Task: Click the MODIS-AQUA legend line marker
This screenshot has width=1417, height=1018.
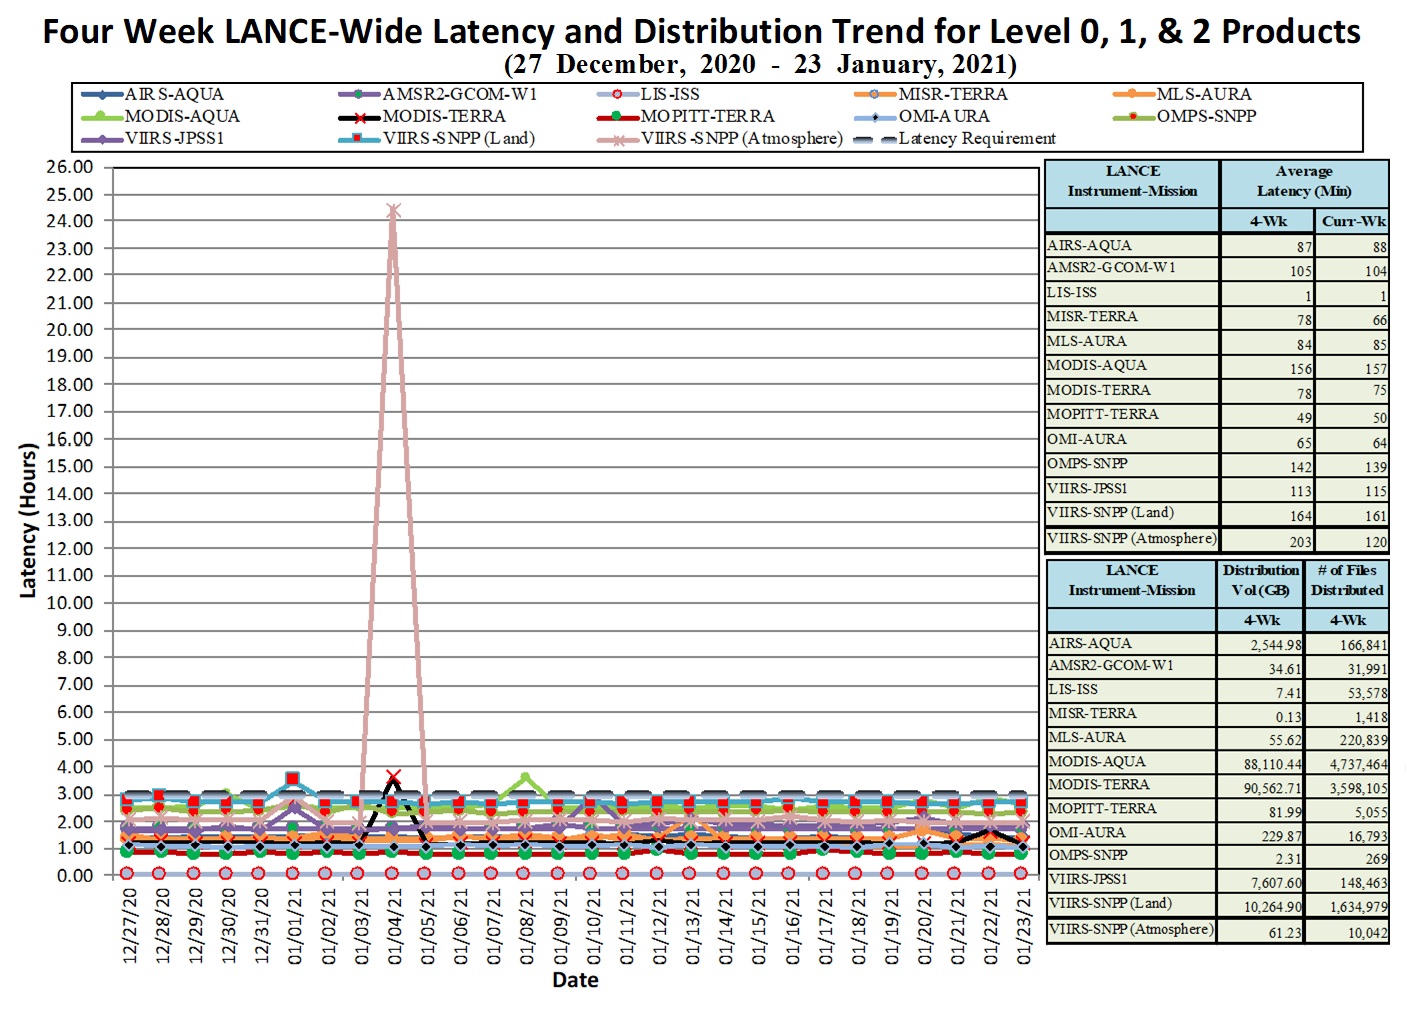Action: pos(102,116)
